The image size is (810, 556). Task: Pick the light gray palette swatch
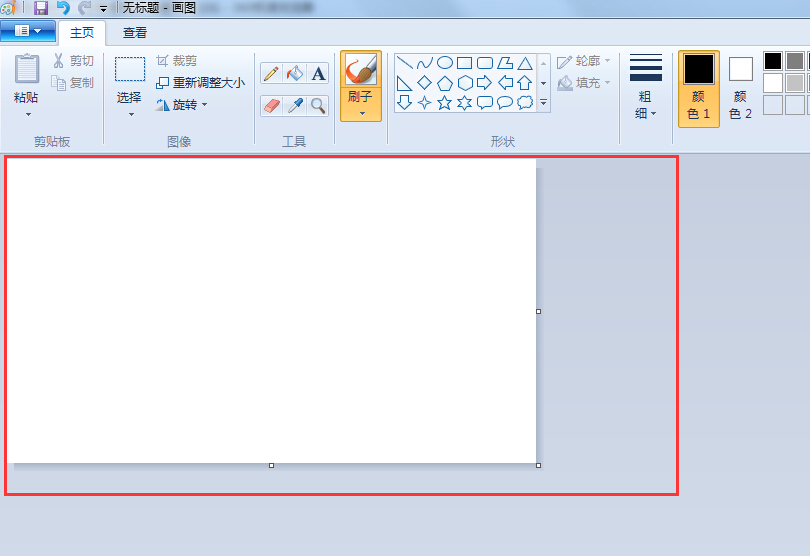[x=795, y=83]
